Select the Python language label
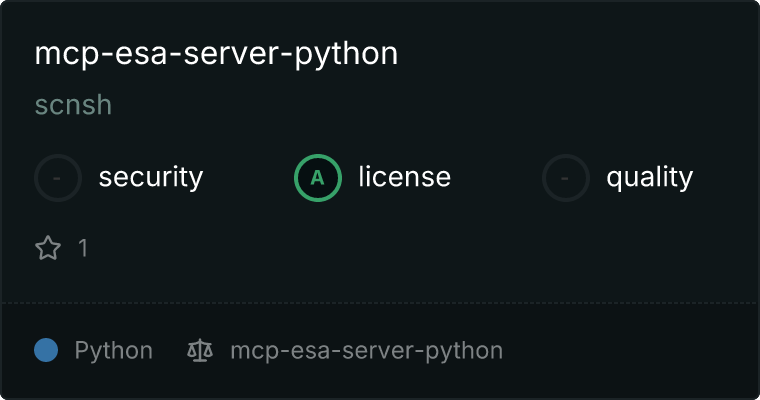This screenshot has height=400, width=760. tap(113, 351)
